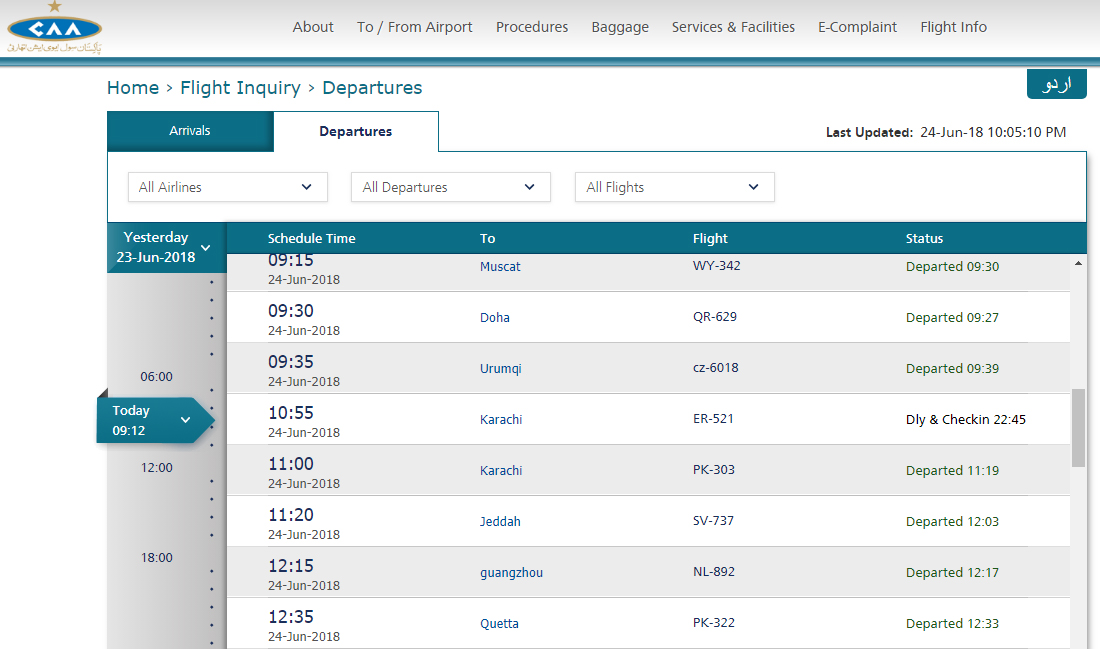Open To / From Airport menu
The image size is (1100, 649).
pyautogui.click(x=415, y=27)
